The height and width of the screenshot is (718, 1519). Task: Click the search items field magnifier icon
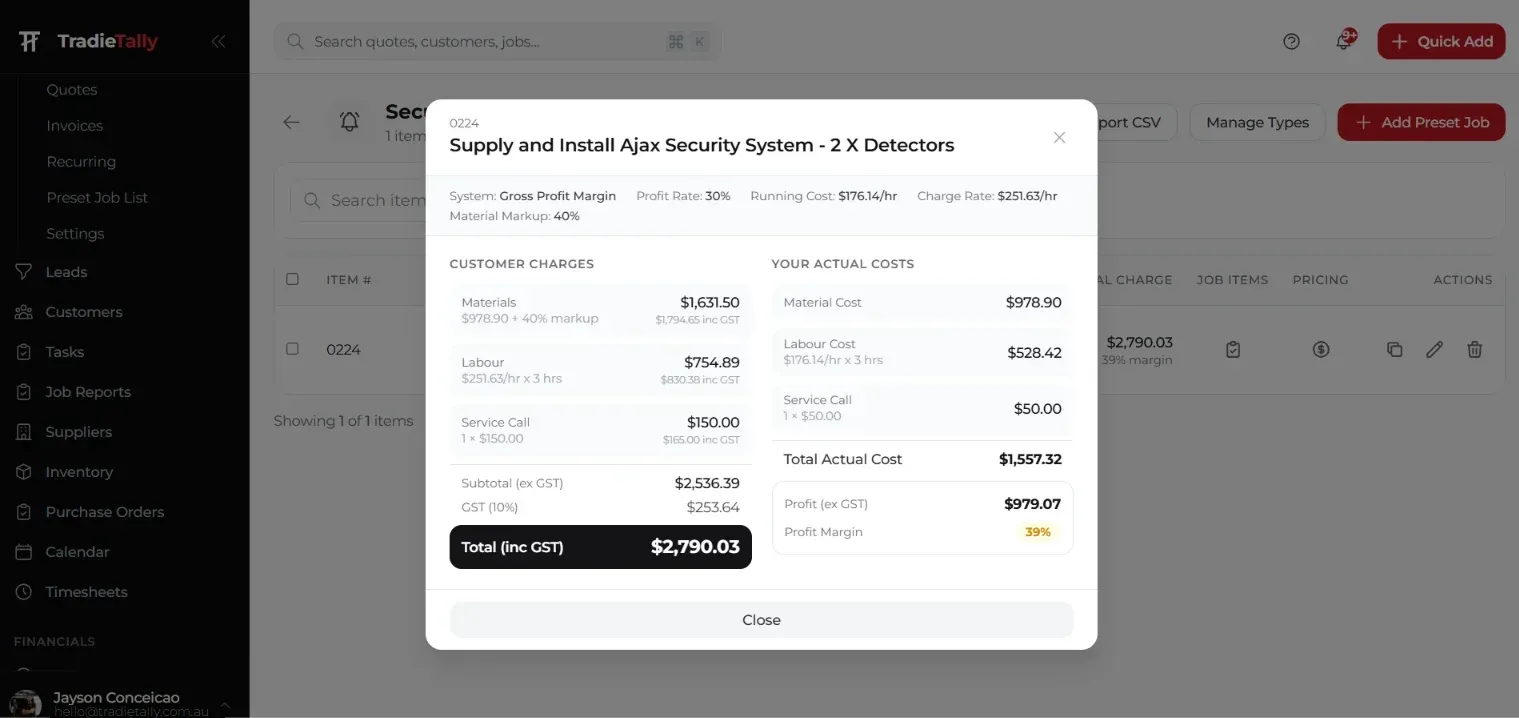(312, 200)
